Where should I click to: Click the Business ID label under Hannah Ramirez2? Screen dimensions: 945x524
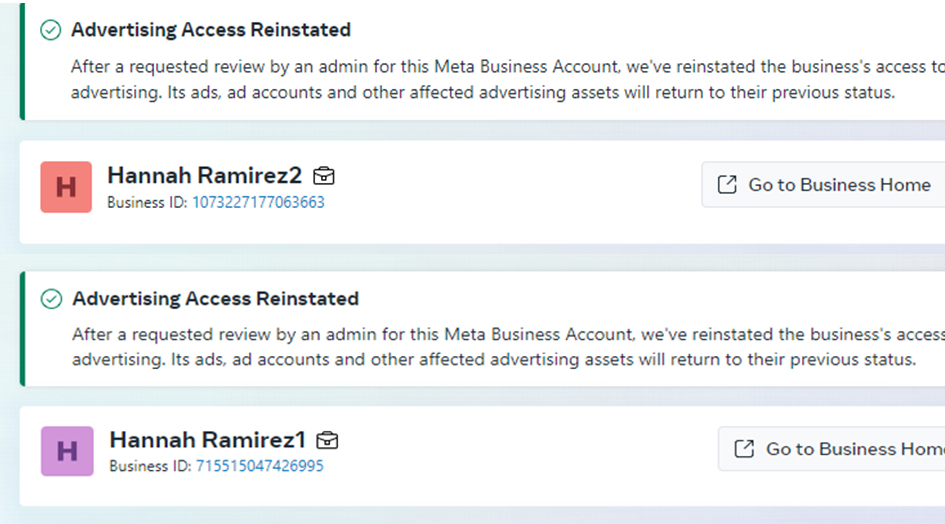[x=147, y=202]
